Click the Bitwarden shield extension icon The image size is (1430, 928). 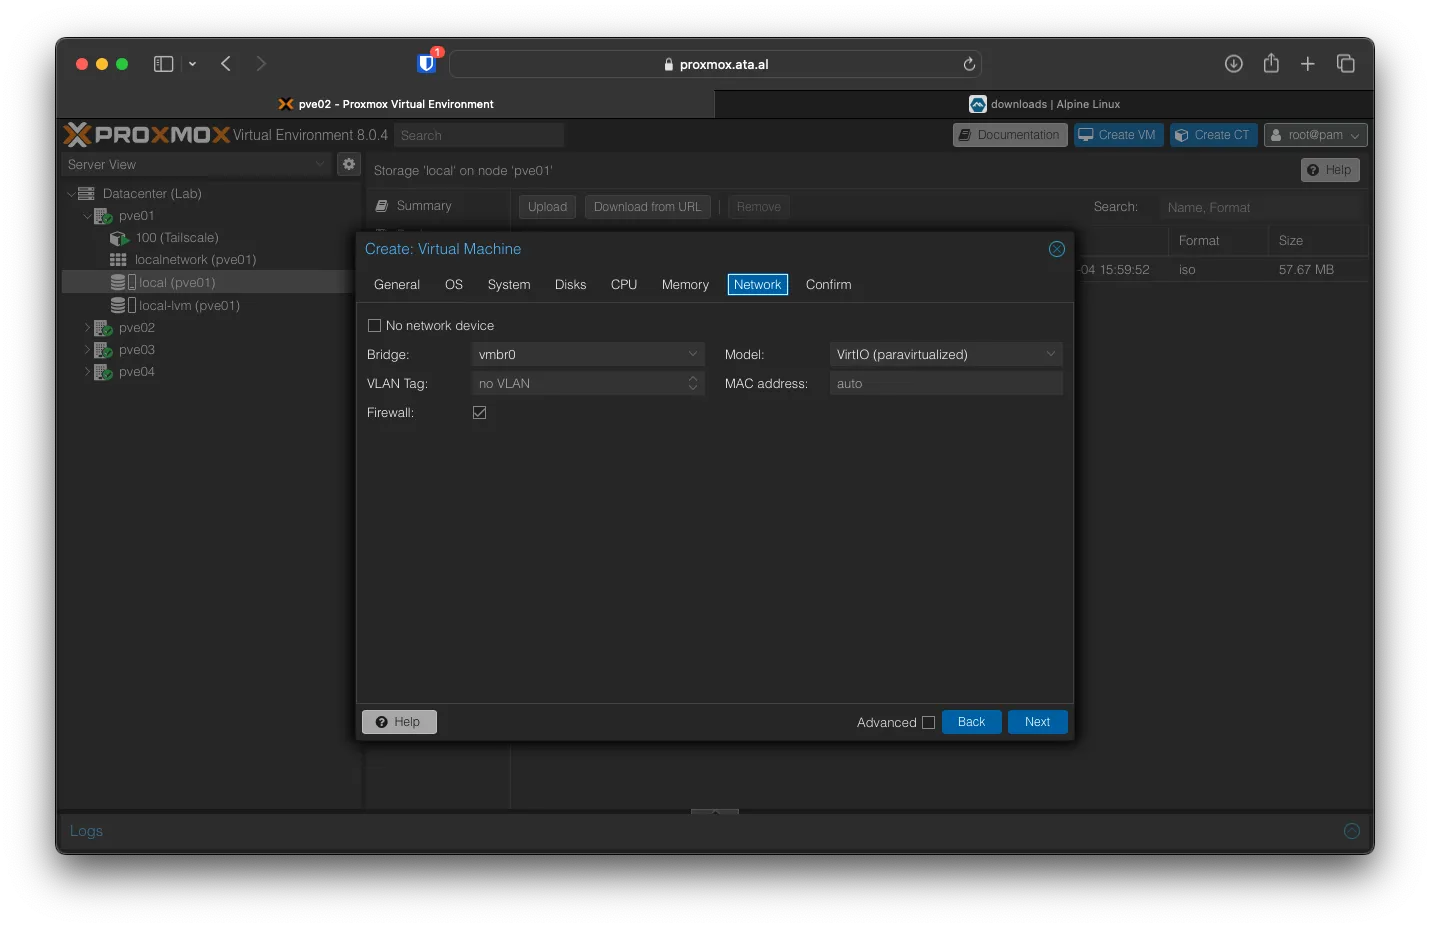[x=427, y=64]
